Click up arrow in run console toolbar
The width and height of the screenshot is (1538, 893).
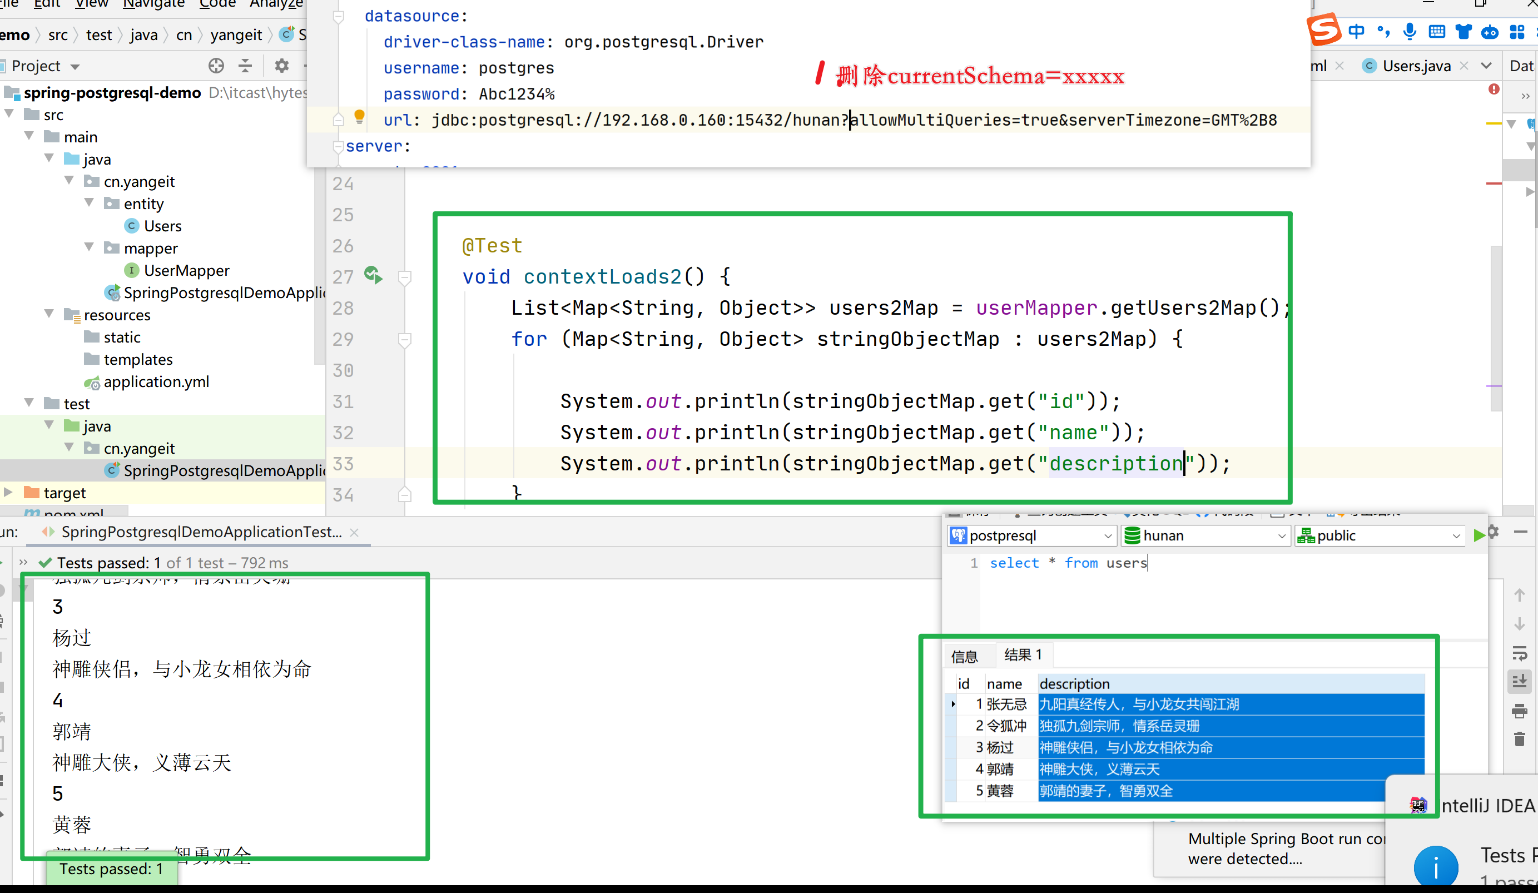click(x=1520, y=595)
